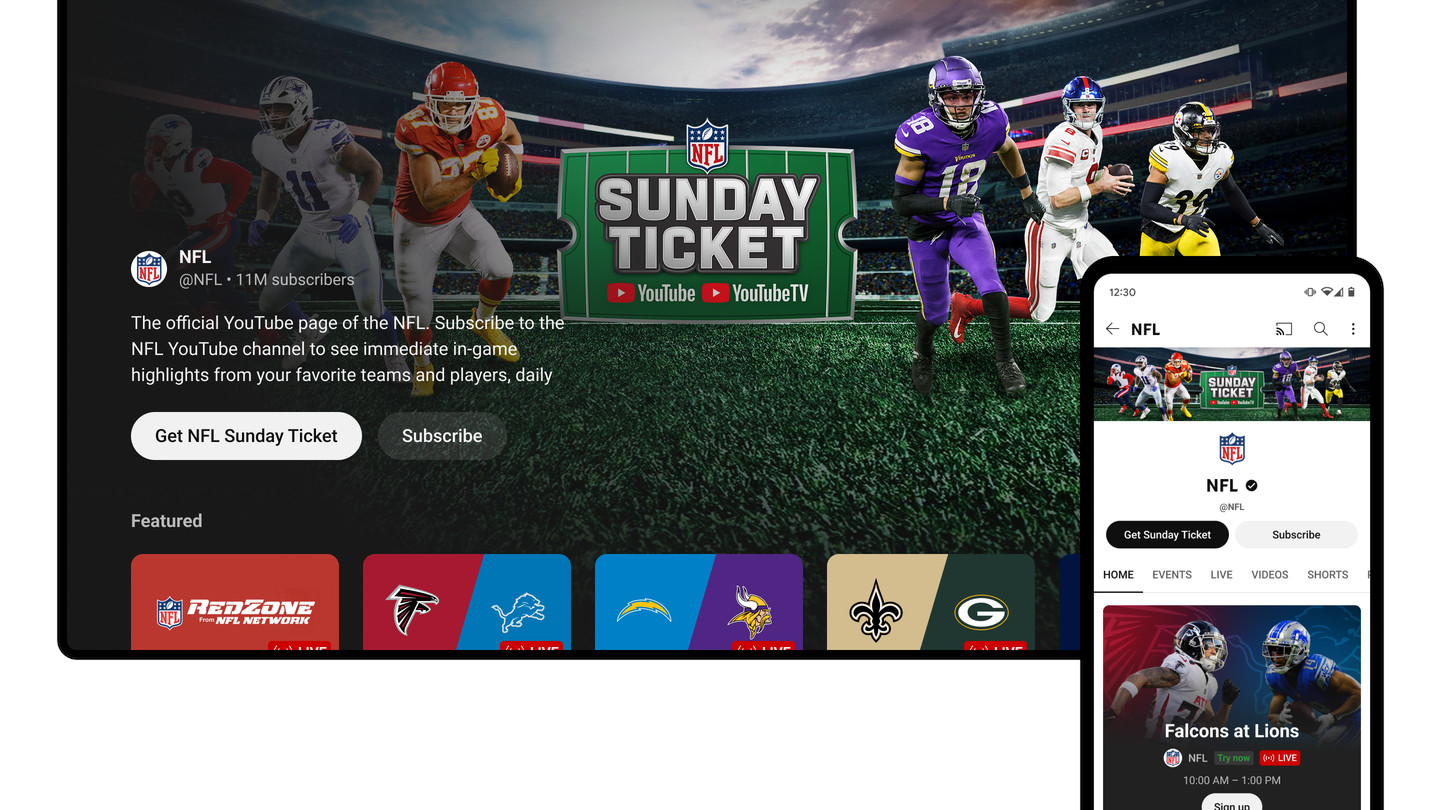Open the three-dot overflow menu on phone

coord(1353,329)
